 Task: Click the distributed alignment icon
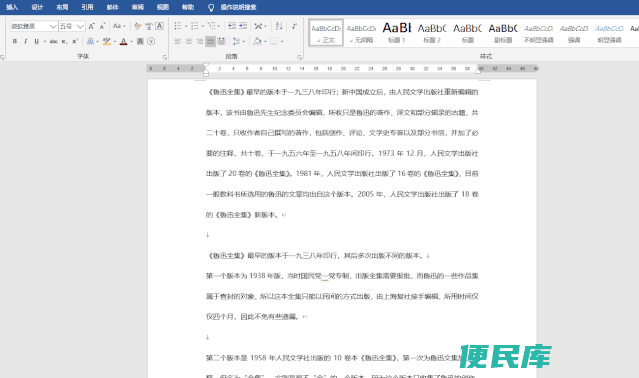[x=221, y=41]
